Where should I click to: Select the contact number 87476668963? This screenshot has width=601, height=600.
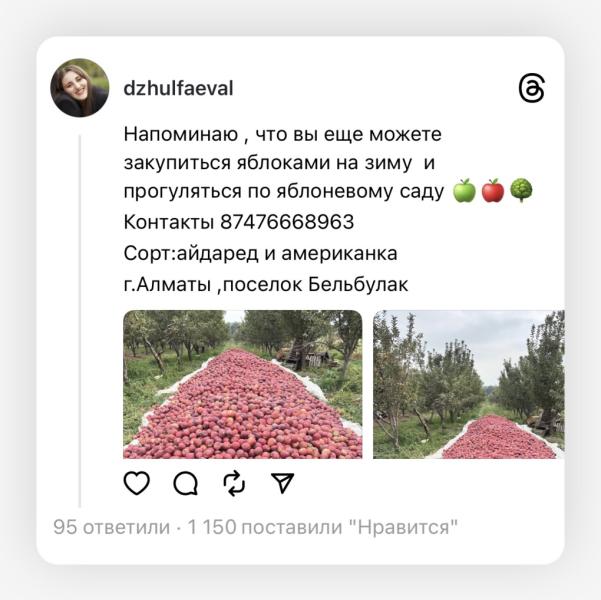(287, 222)
